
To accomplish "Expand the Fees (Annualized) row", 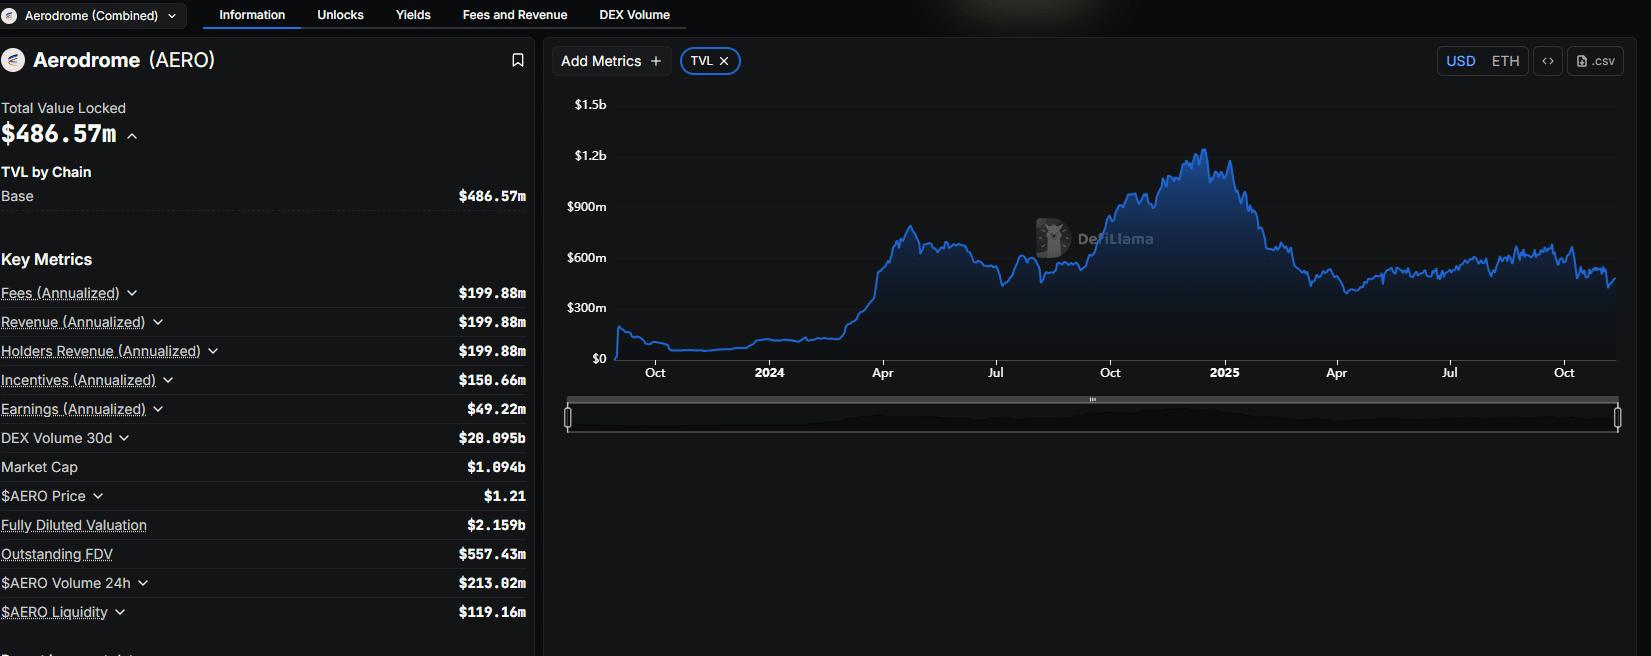I will (132, 293).
